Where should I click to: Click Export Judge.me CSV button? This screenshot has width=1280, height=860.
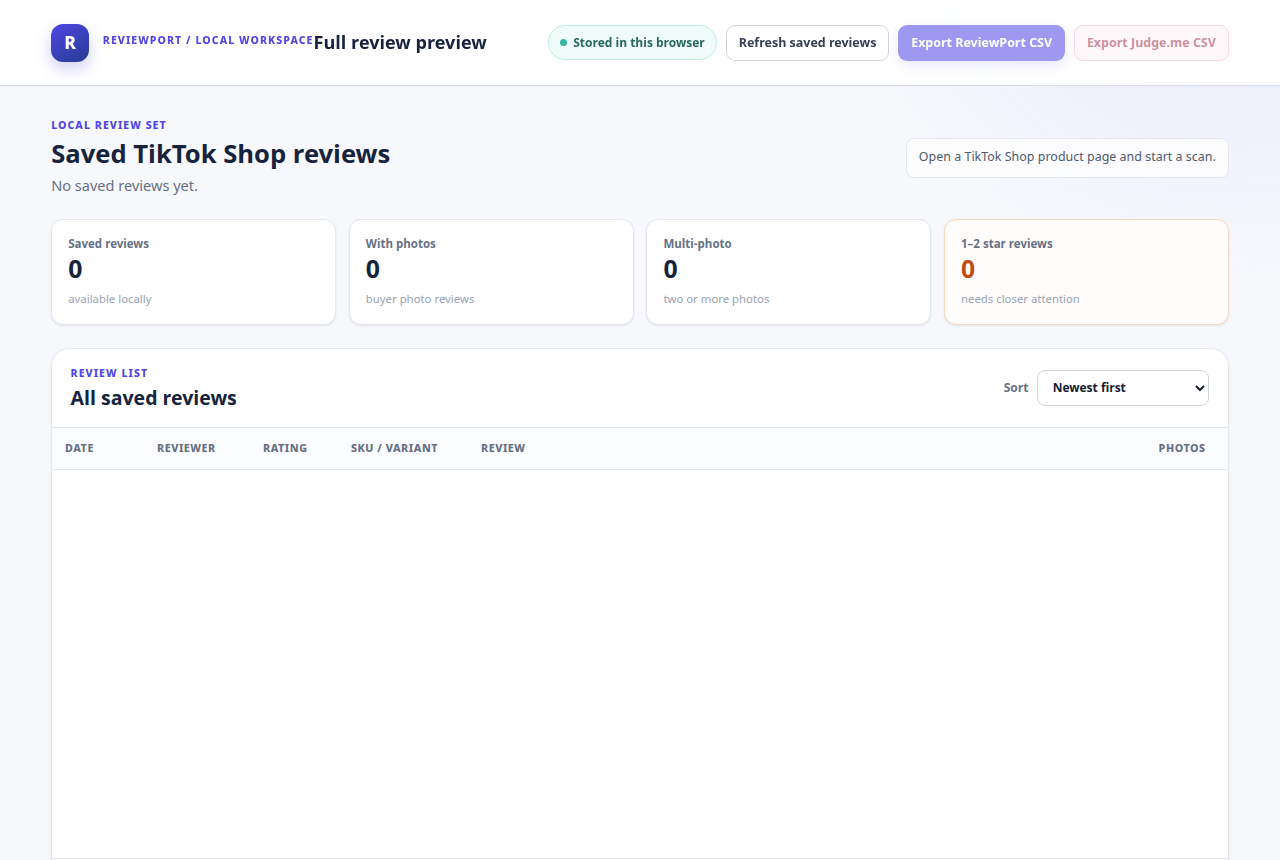pyautogui.click(x=1151, y=43)
